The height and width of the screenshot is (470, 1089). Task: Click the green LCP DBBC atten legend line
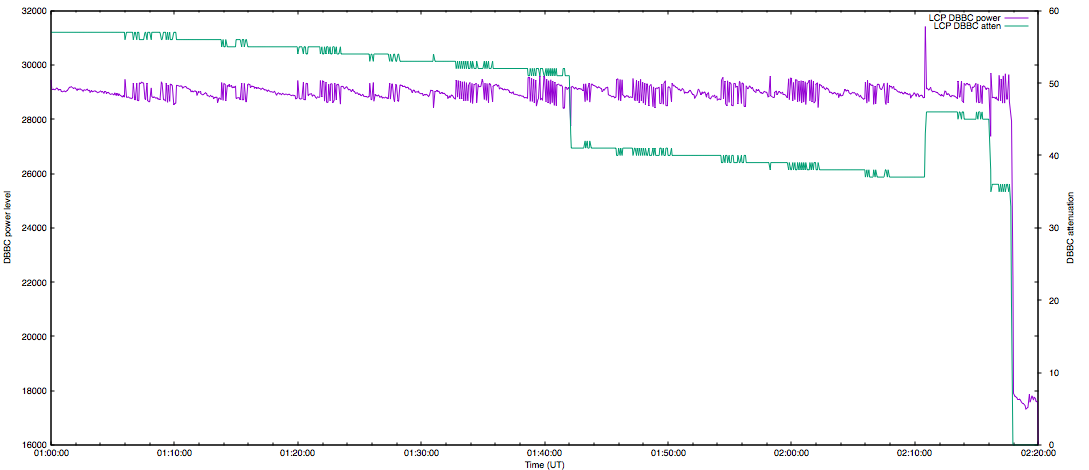point(1016,27)
